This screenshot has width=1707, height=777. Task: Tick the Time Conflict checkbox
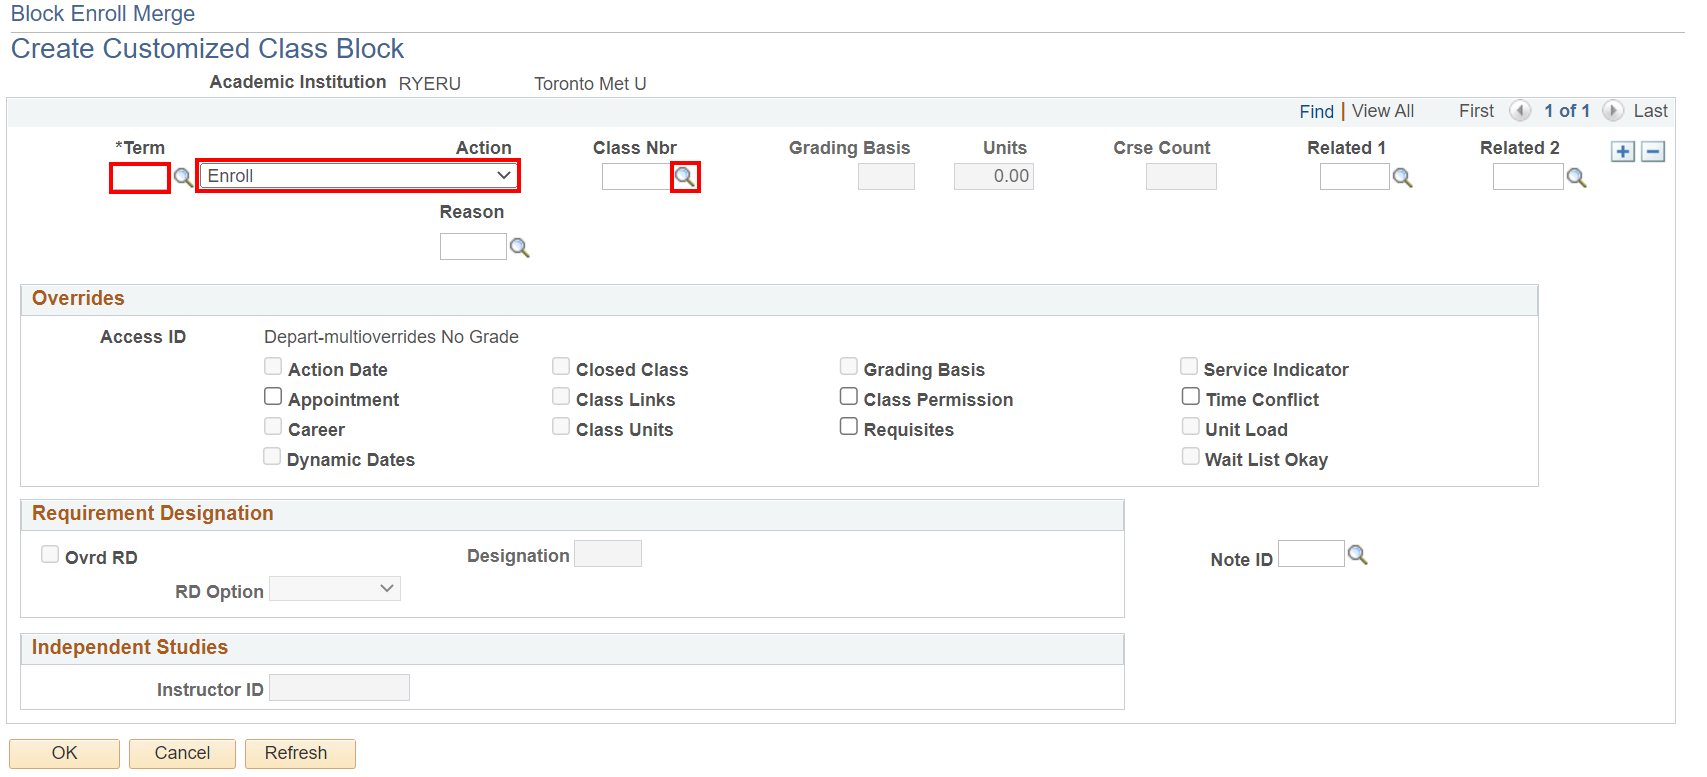pos(1191,397)
